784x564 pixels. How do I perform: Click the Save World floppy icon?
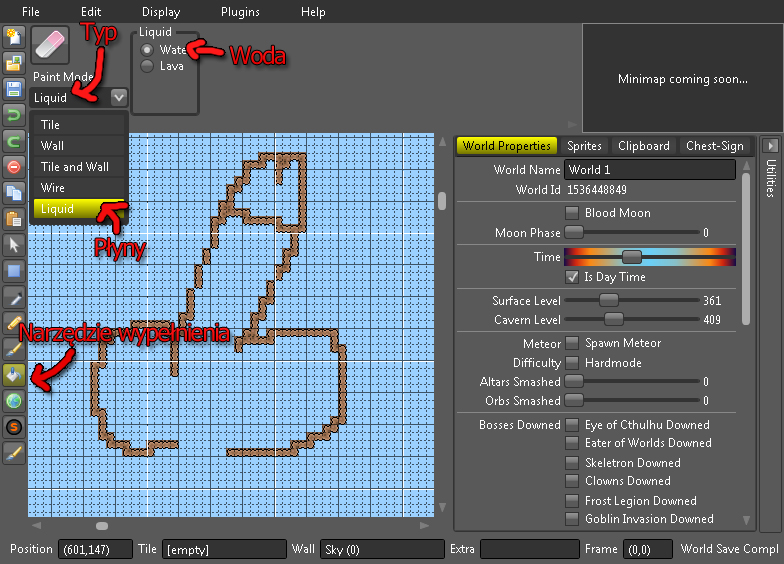pos(14,90)
